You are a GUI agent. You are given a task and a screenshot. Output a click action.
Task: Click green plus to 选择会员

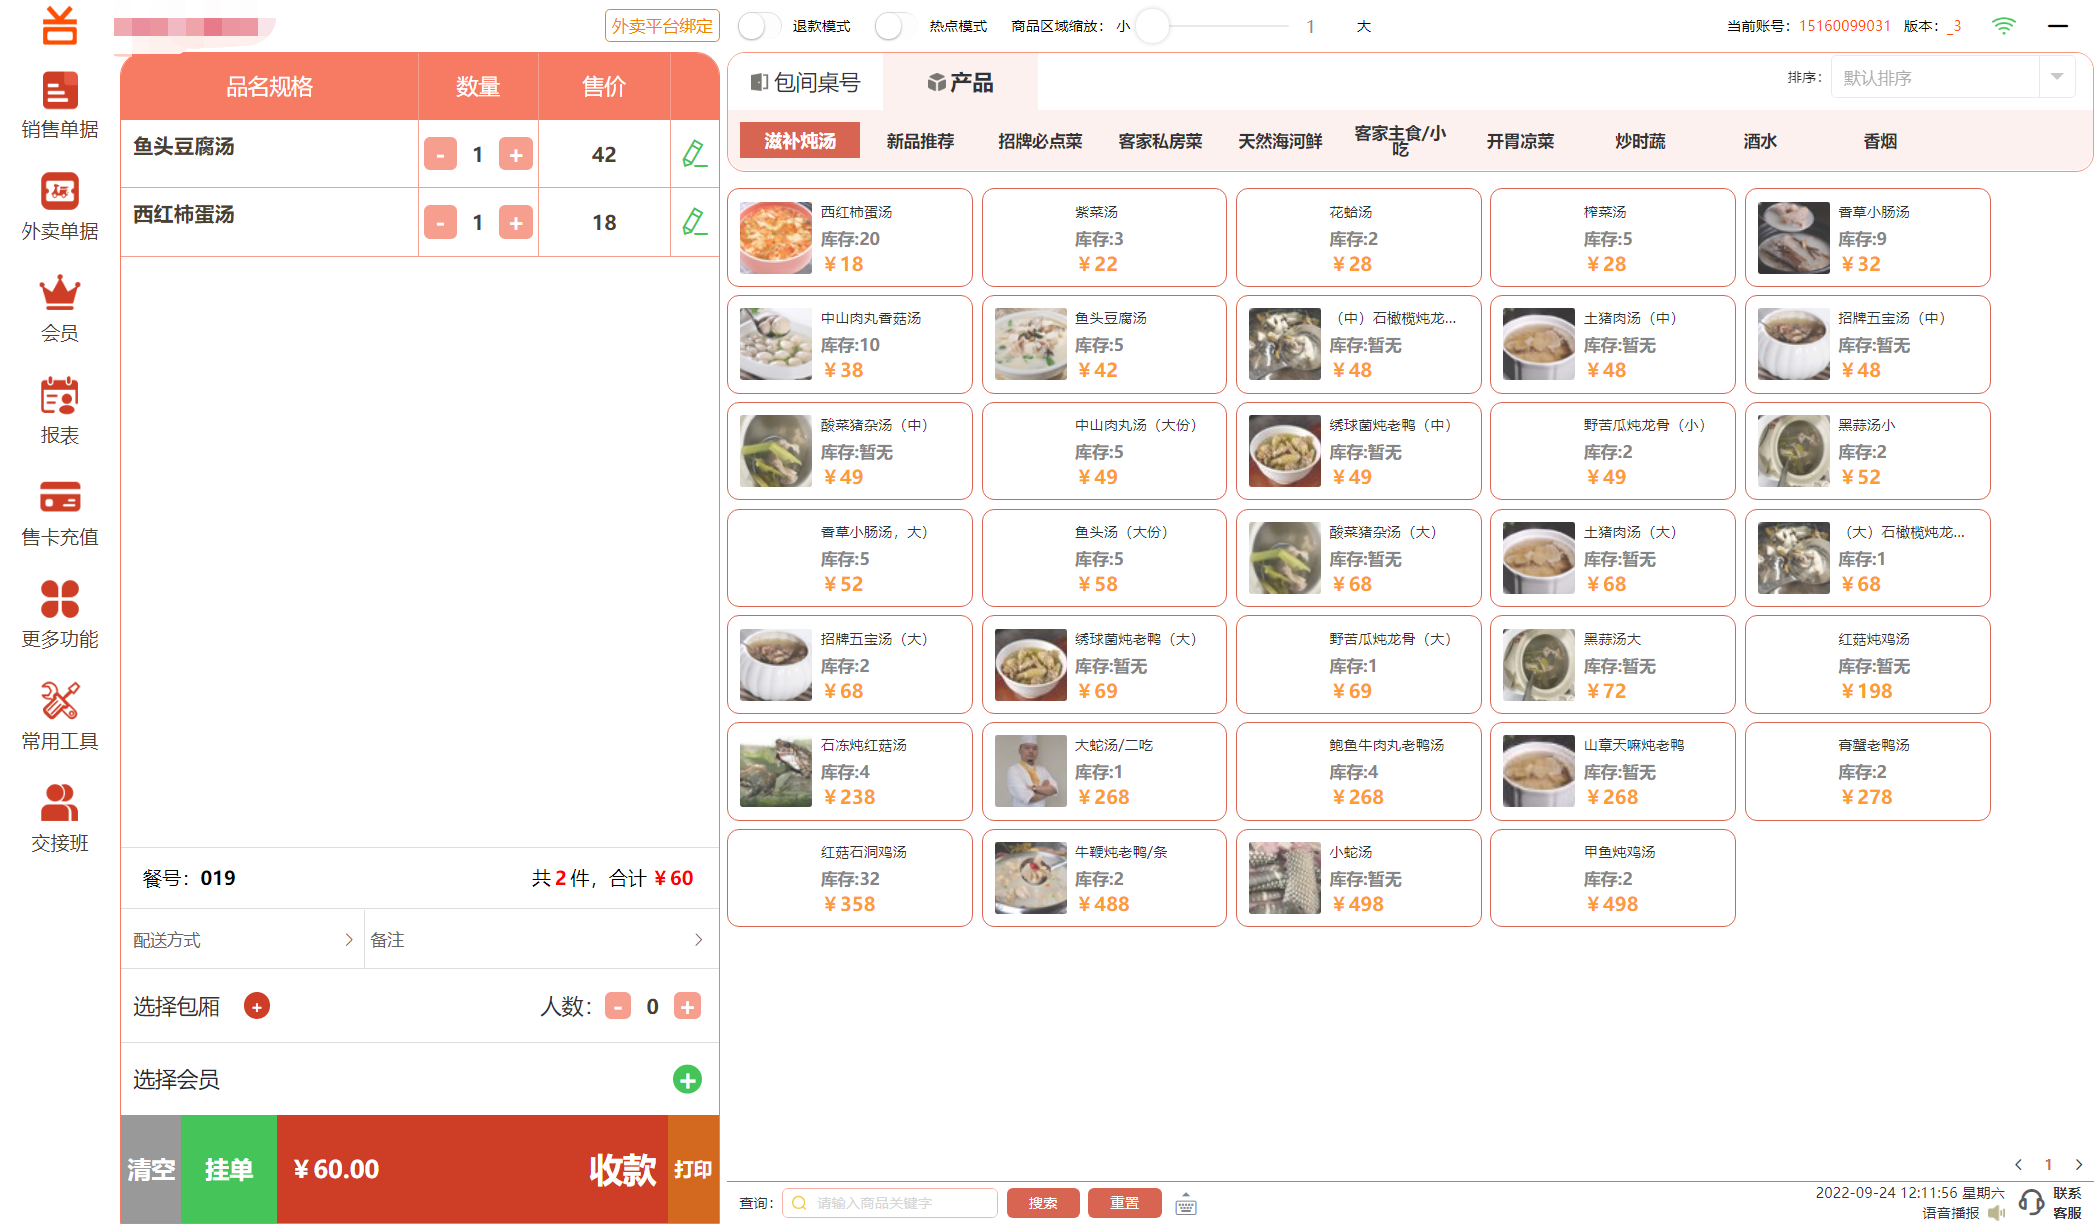687,1080
